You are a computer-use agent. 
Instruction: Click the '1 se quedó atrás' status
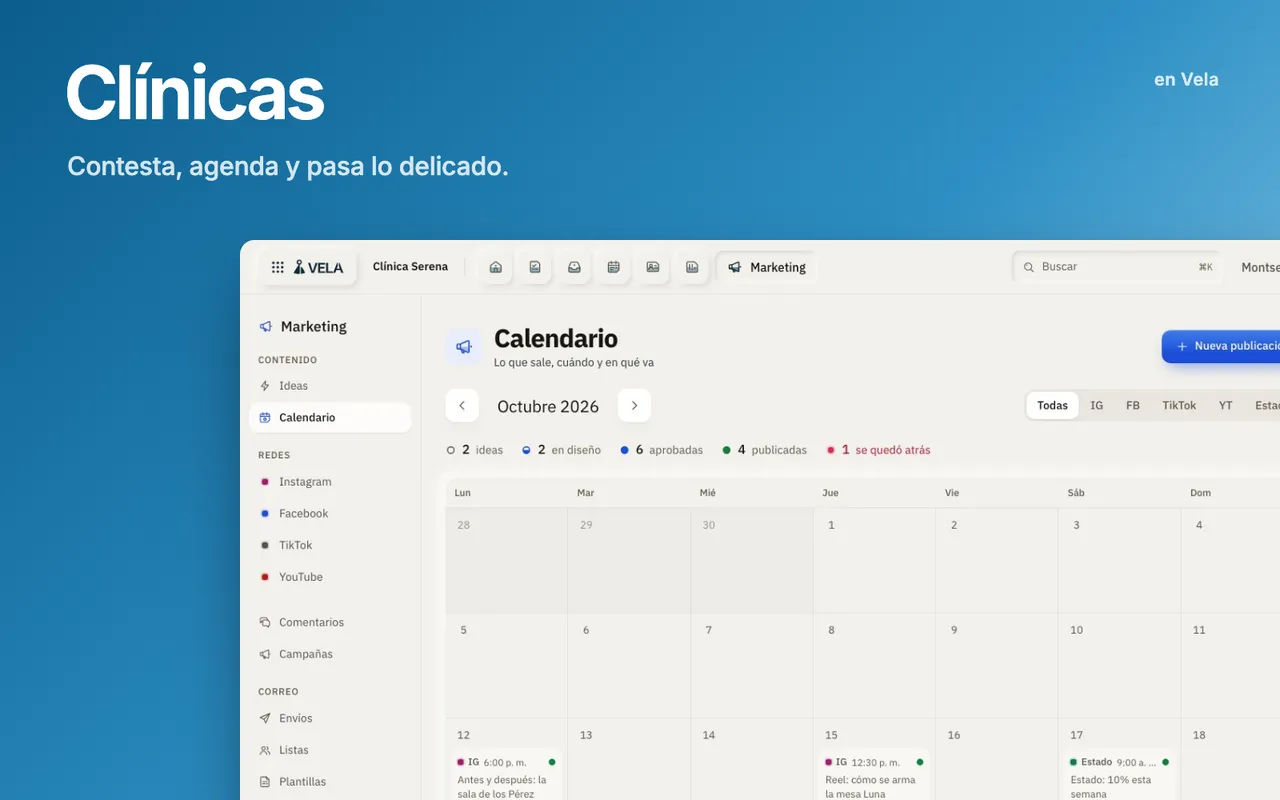tap(878, 450)
